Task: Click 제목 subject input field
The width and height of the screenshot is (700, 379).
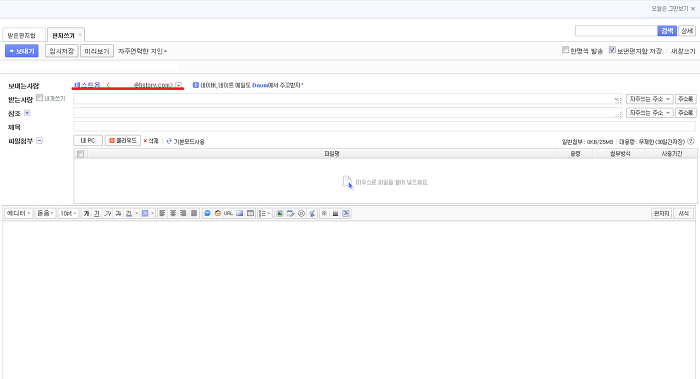Action: 384,127
